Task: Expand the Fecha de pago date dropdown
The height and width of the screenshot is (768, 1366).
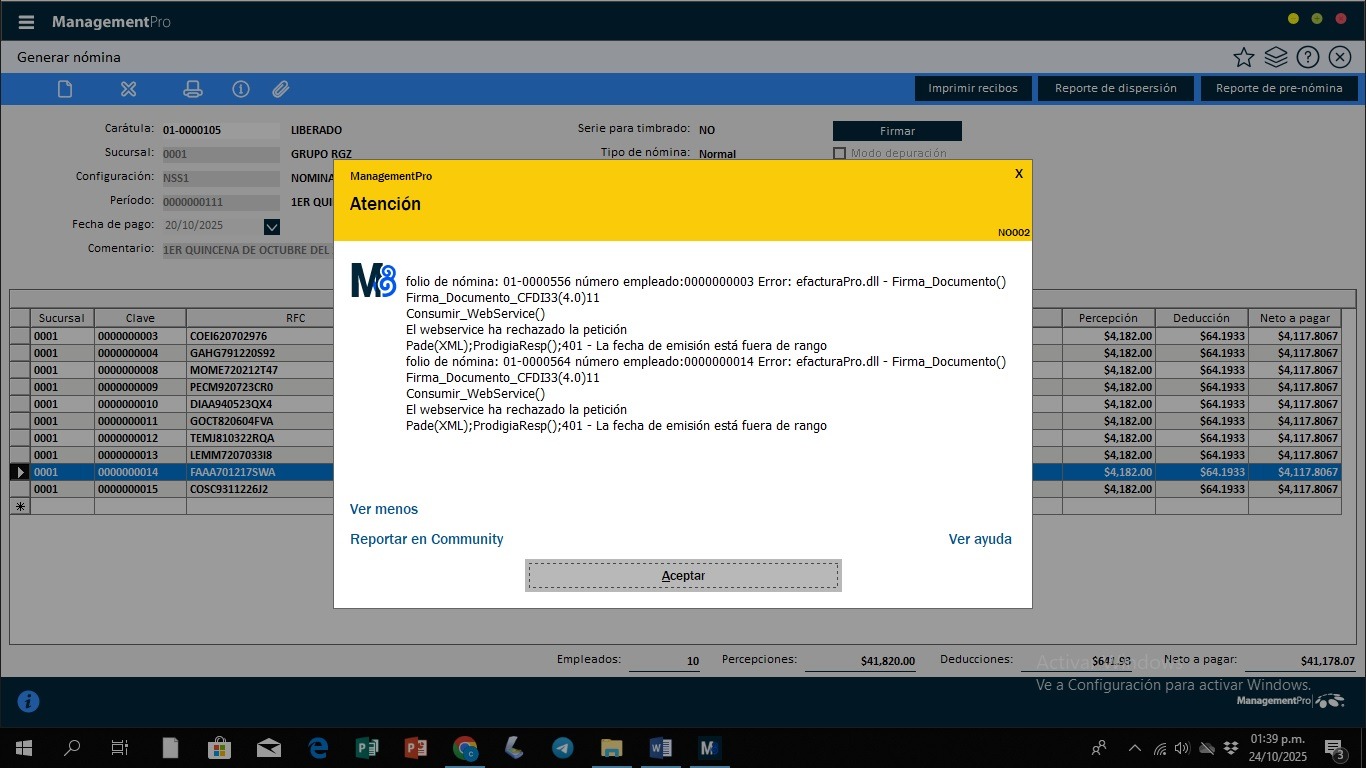Action: click(272, 227)
